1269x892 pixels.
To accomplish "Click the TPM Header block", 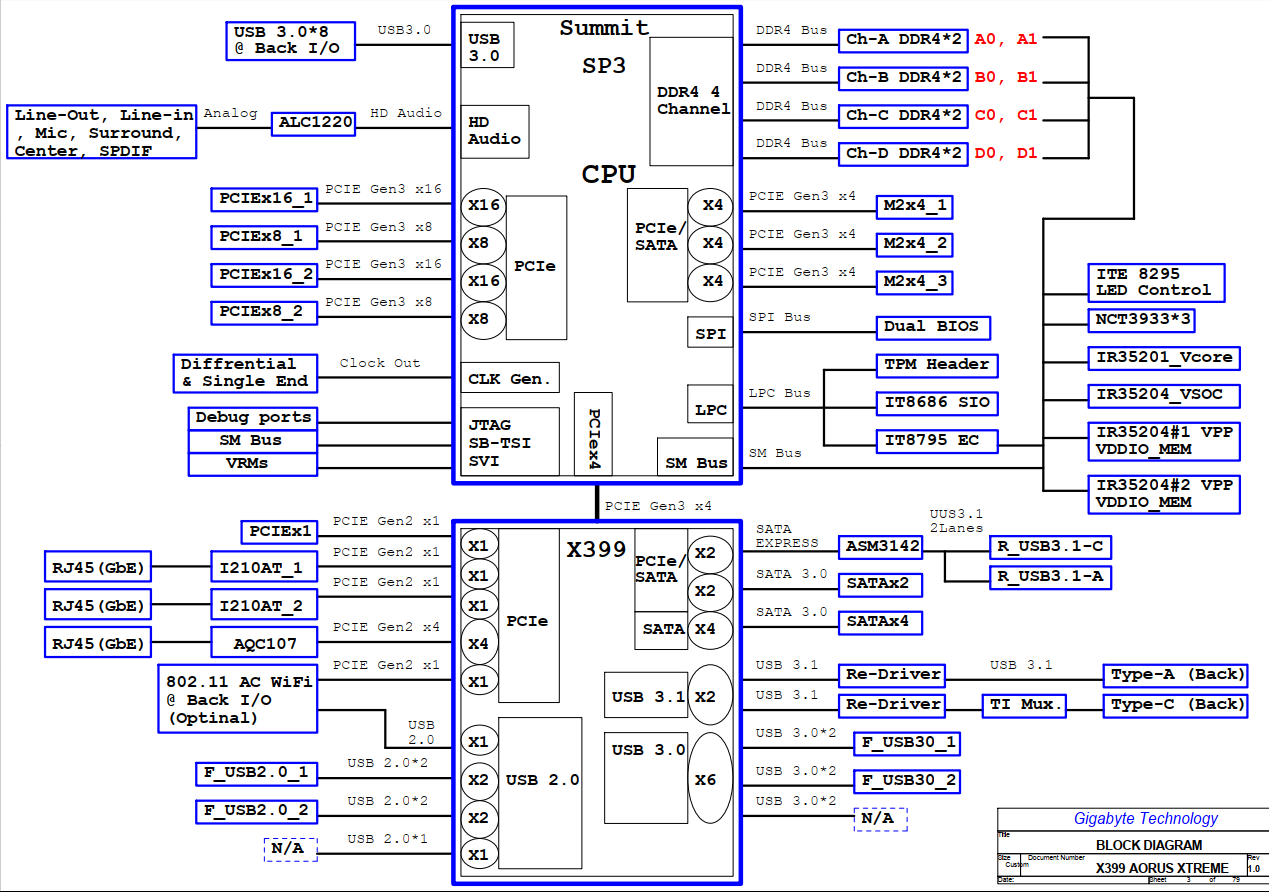I will tap(937, 365).
